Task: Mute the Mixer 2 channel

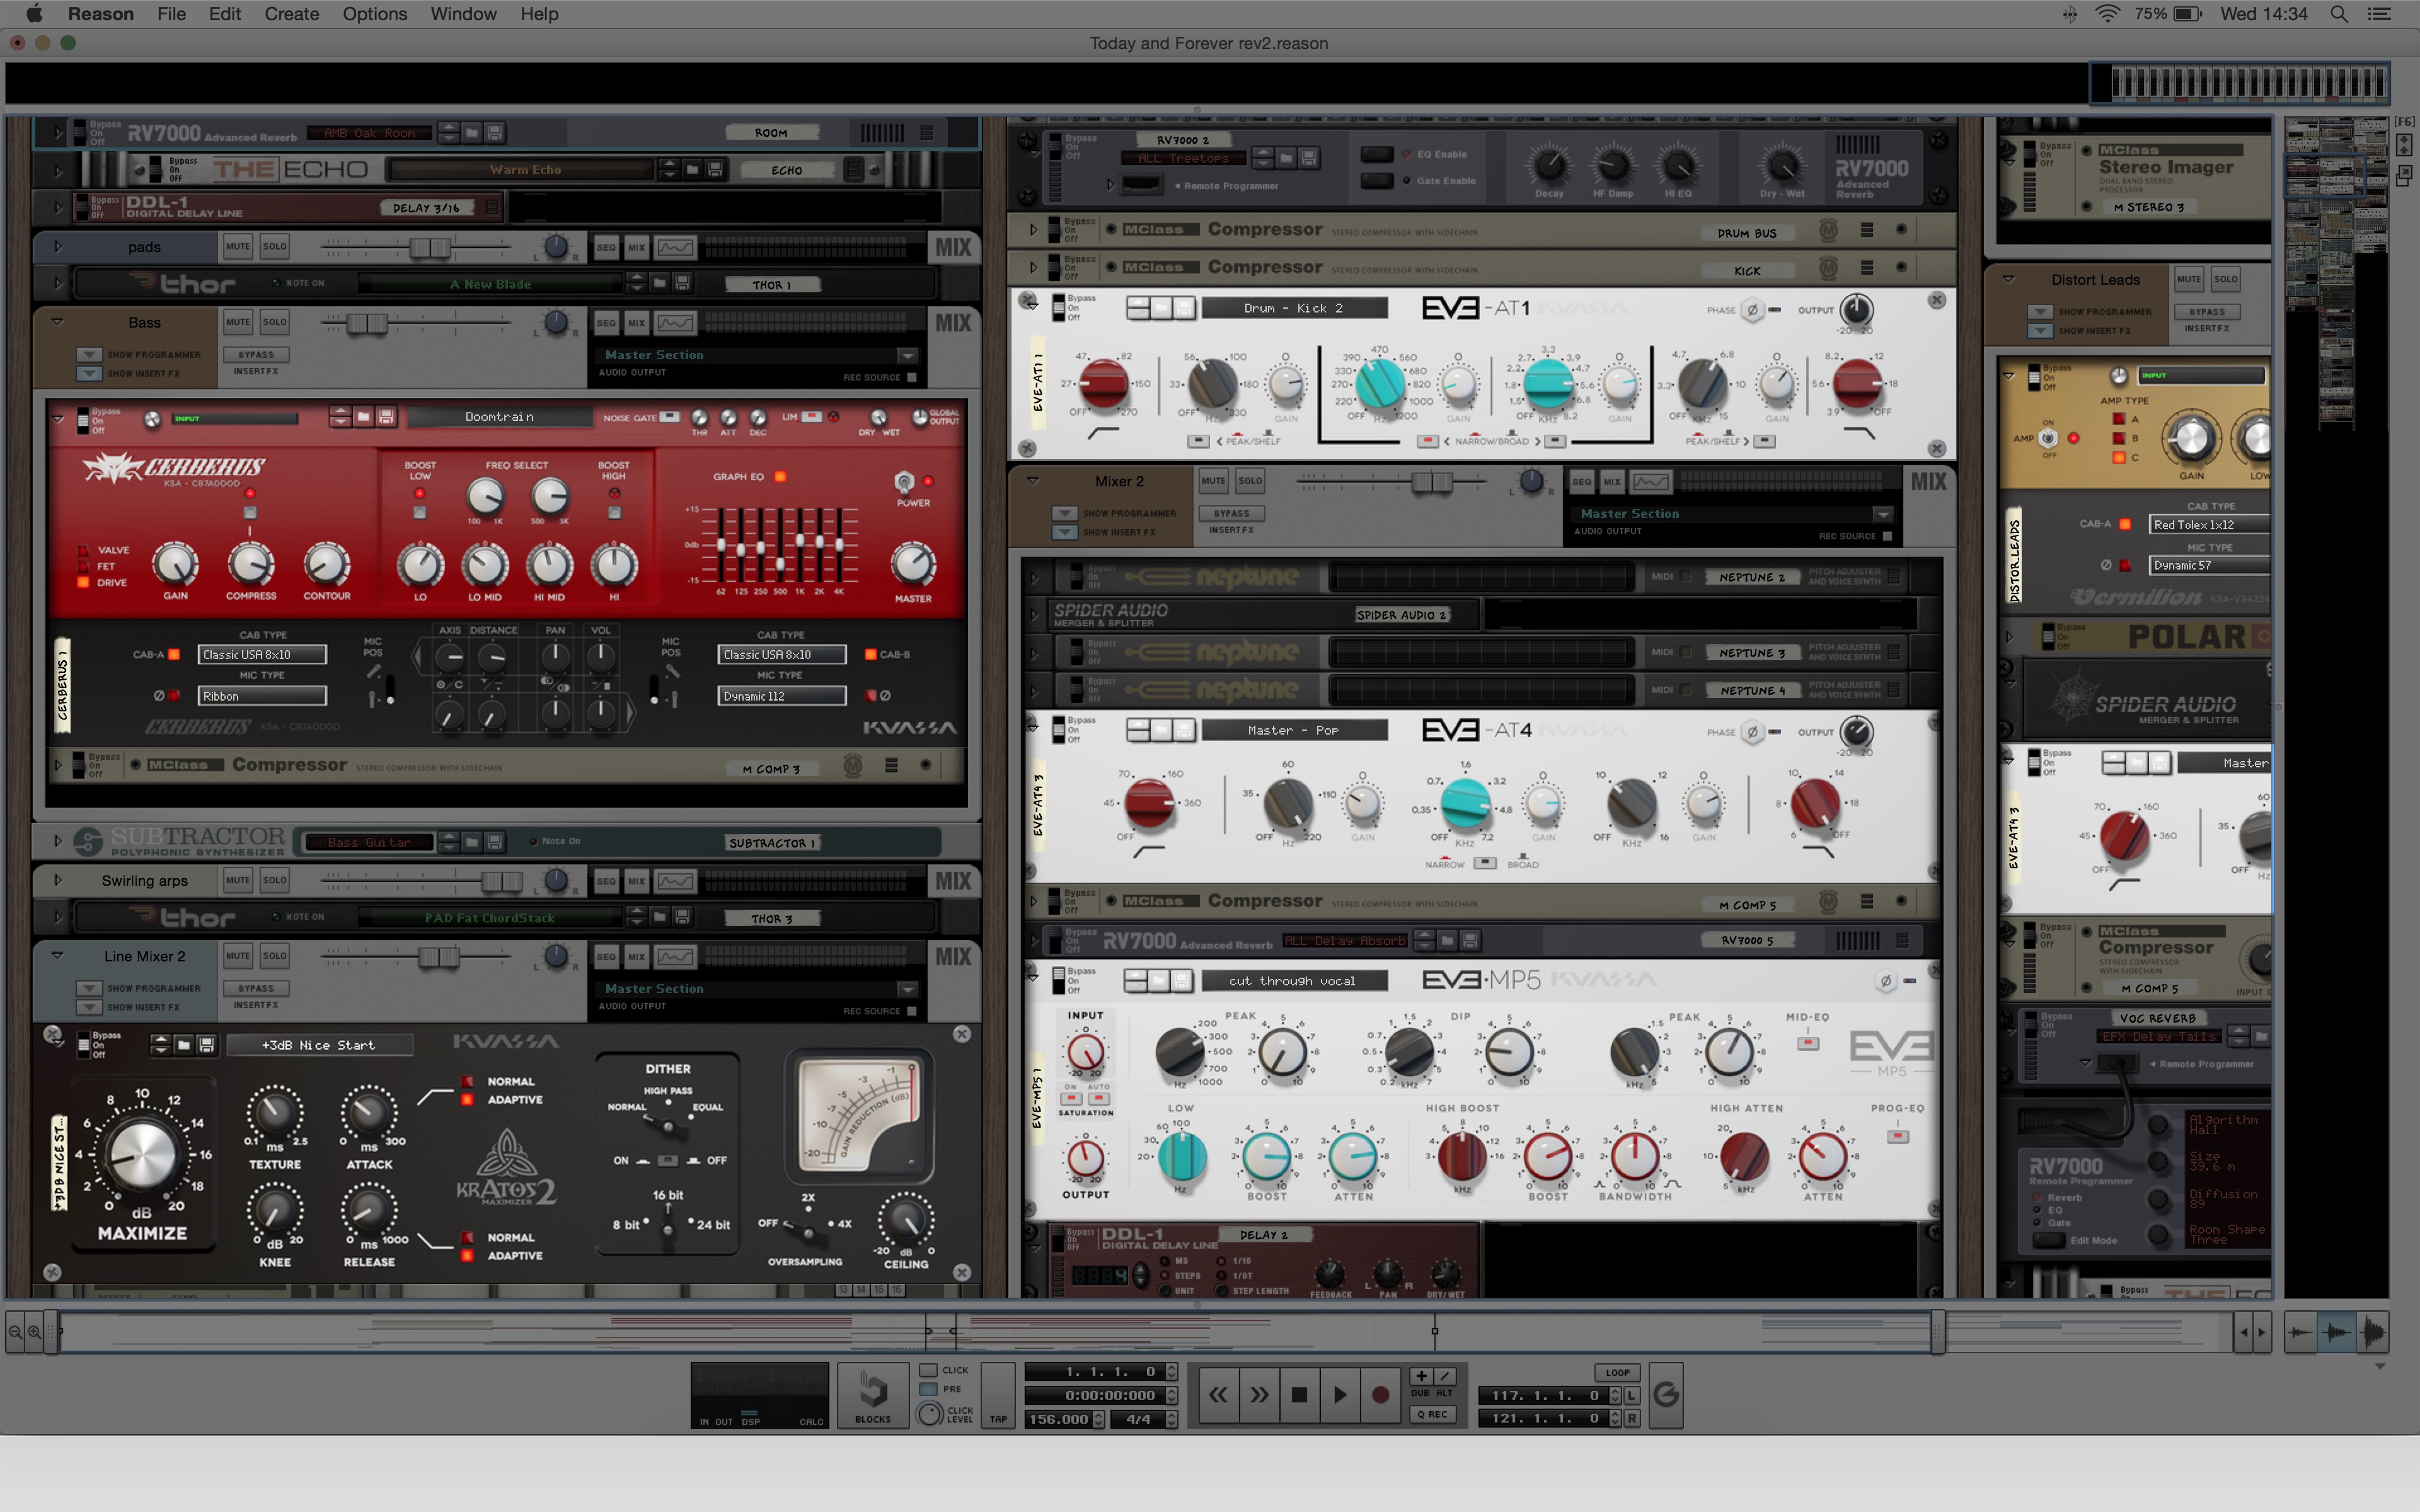Action: pyautogui.click(x=1213, y=481)
